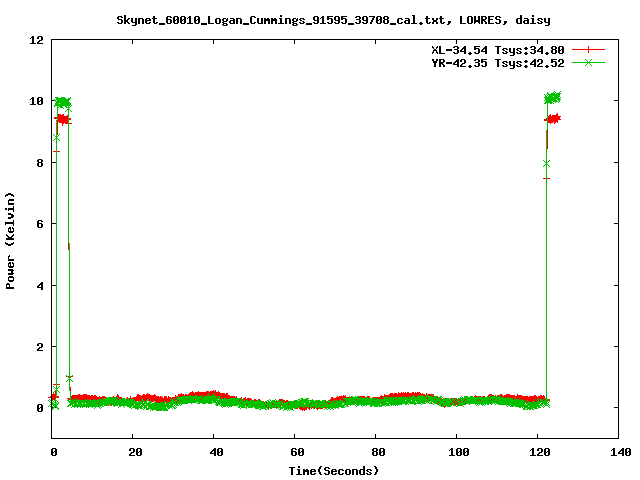This screenshot has width=640, height=480.
Task: Click the y-axis tick label 12
Action: pyautogui.click(x=37, y=40)
